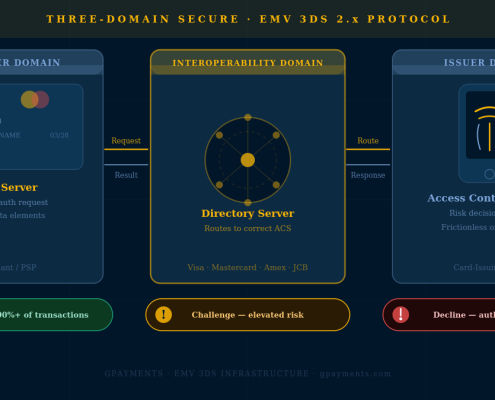Image resolution: width=495 pixels, height=400 pixels.
Task: Click the card expiry date 03/28
Action: point(59,135)
